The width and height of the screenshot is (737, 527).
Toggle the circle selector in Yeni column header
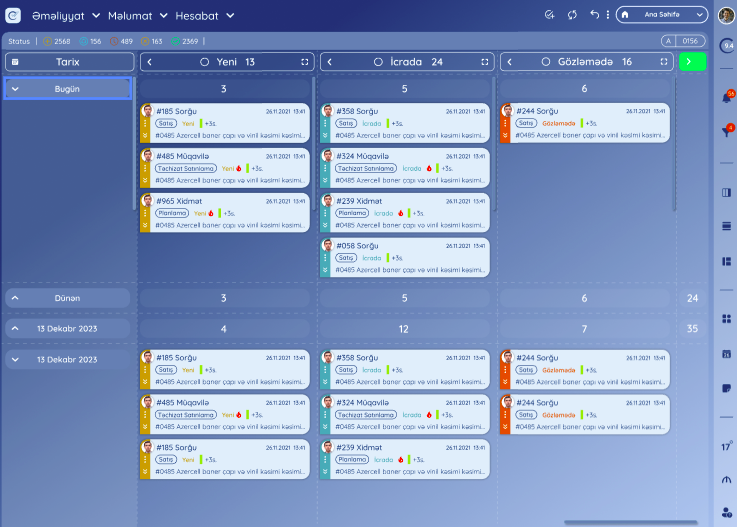tap(205, 62)
